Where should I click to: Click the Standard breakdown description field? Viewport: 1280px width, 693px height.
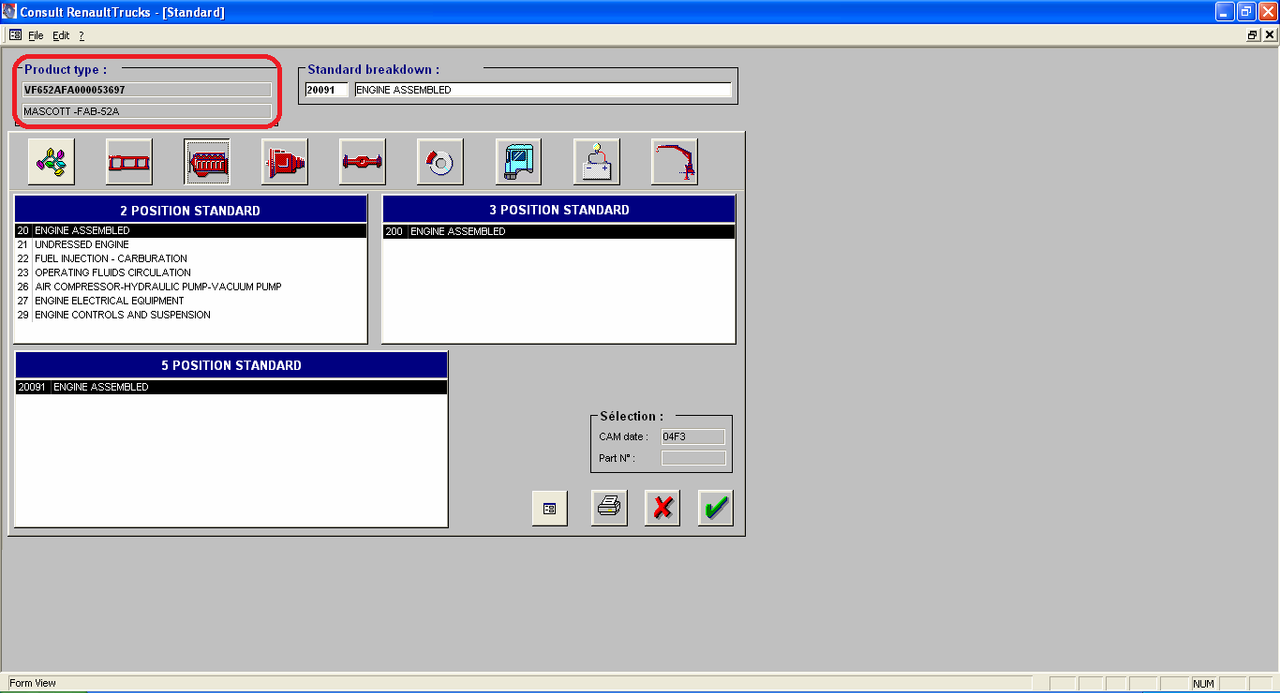tap(543, 90)
